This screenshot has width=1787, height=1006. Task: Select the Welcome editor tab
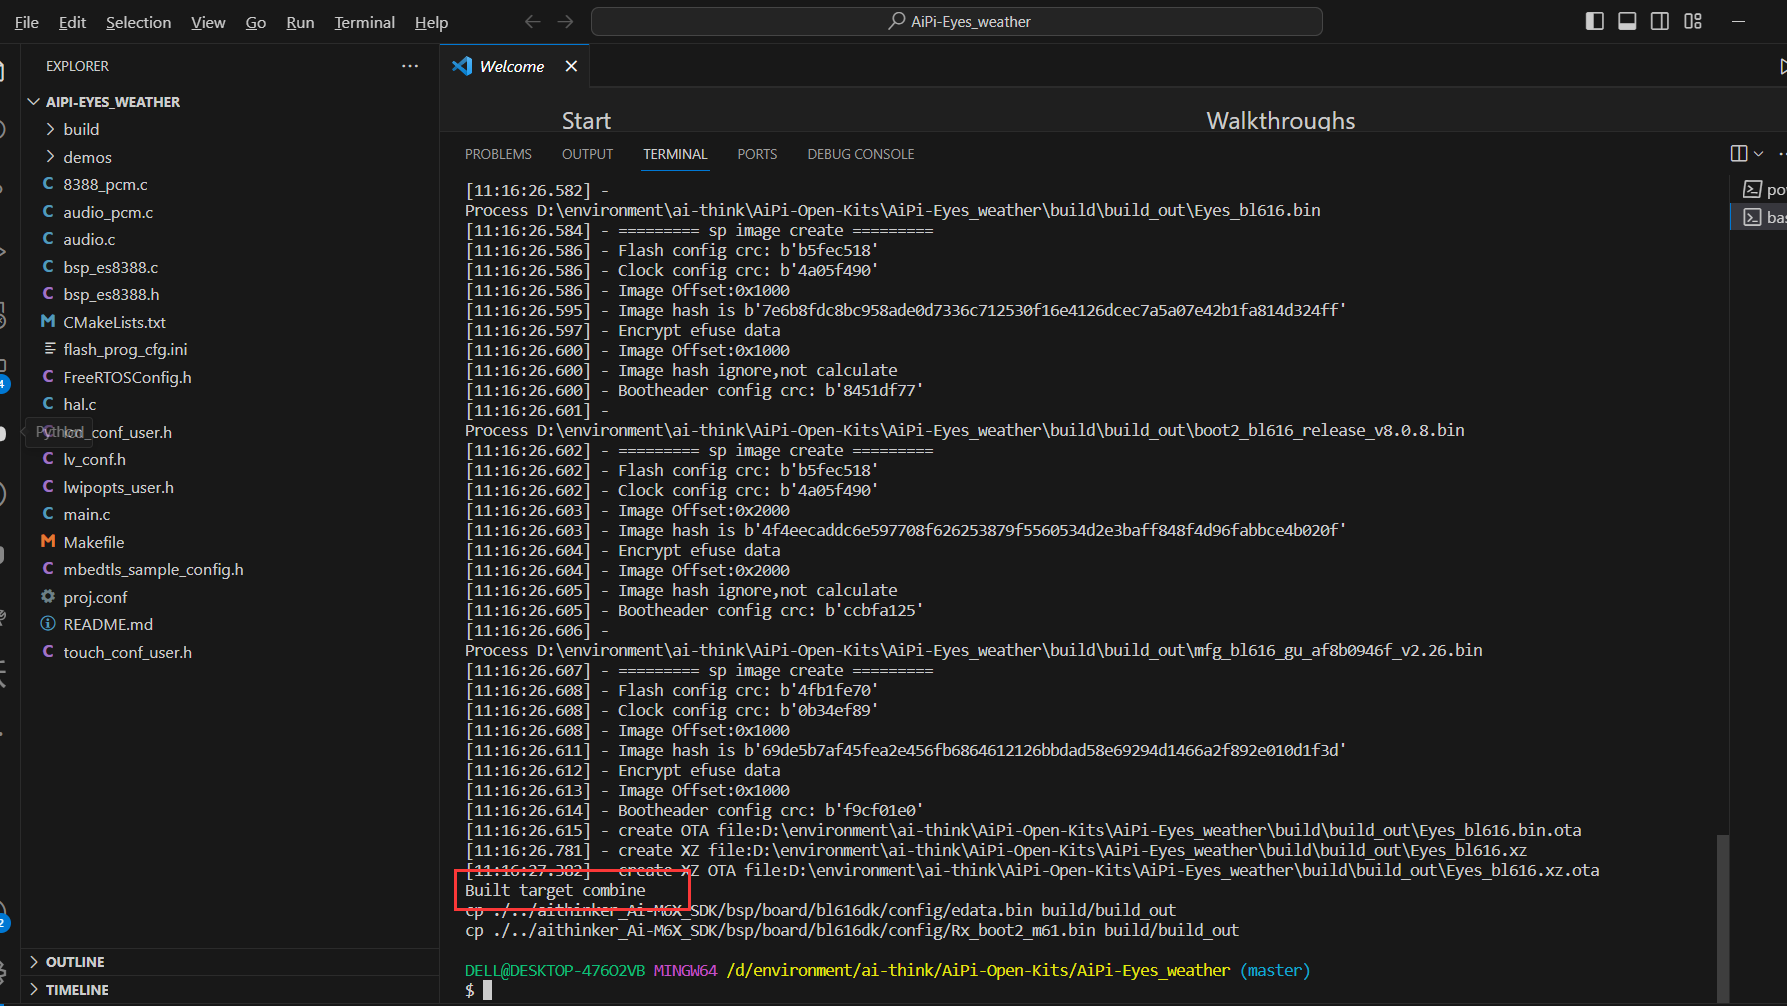pos(513,66)
